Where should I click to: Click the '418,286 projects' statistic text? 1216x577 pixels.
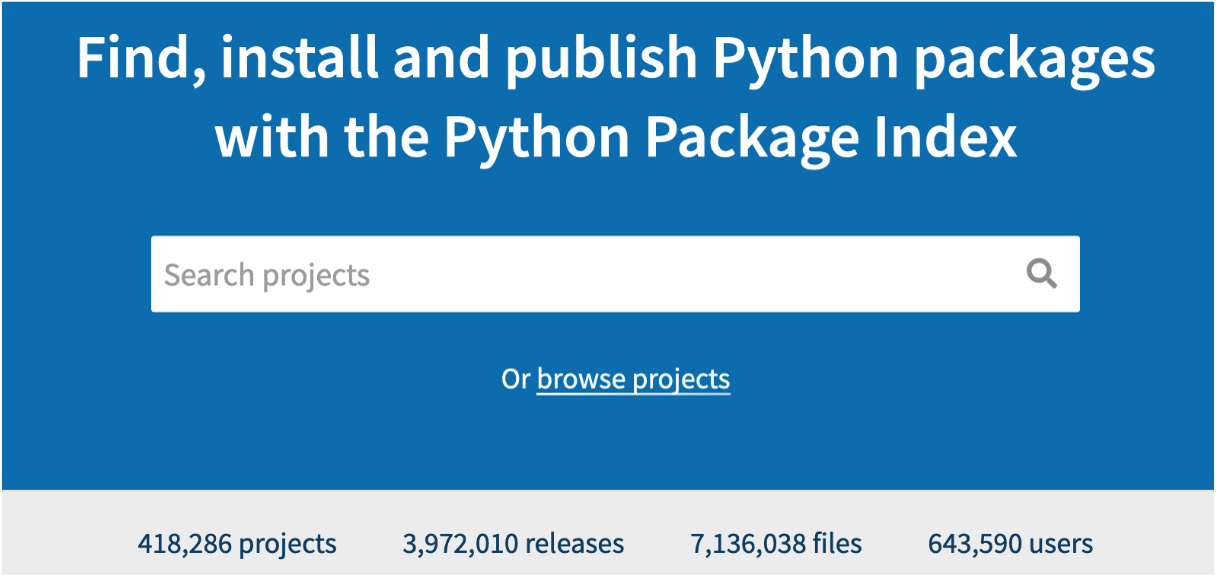(237, 544)
